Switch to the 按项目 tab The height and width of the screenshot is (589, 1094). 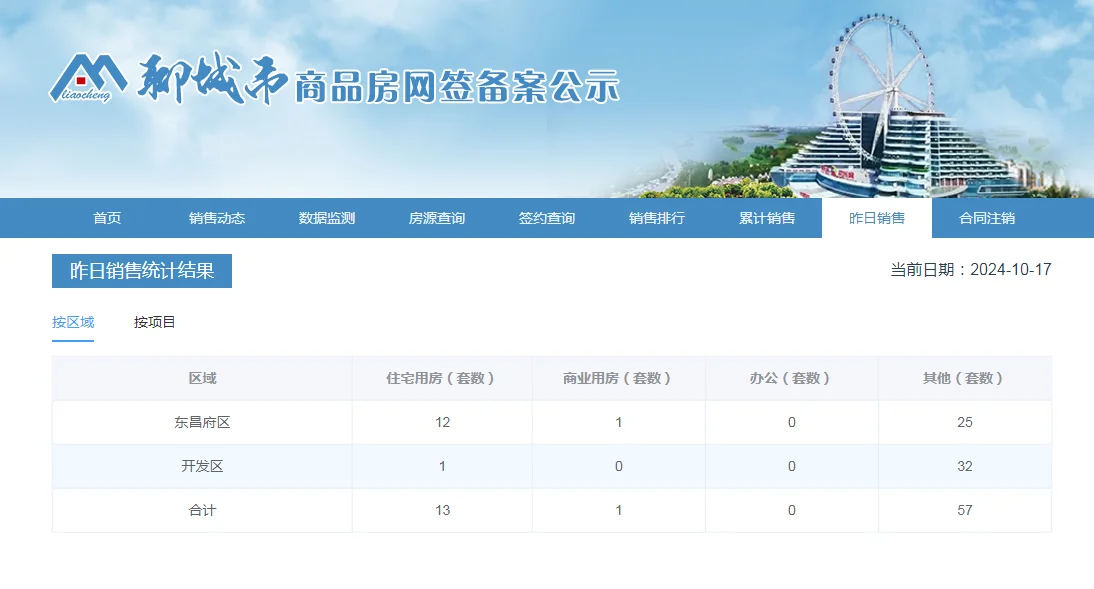click(x=155, y=322)
